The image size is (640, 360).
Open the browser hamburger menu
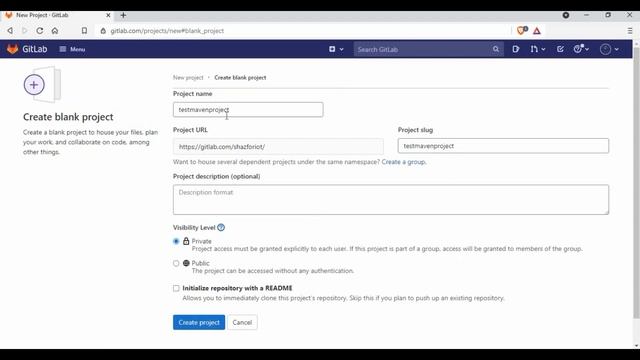[x=630, y=31]
